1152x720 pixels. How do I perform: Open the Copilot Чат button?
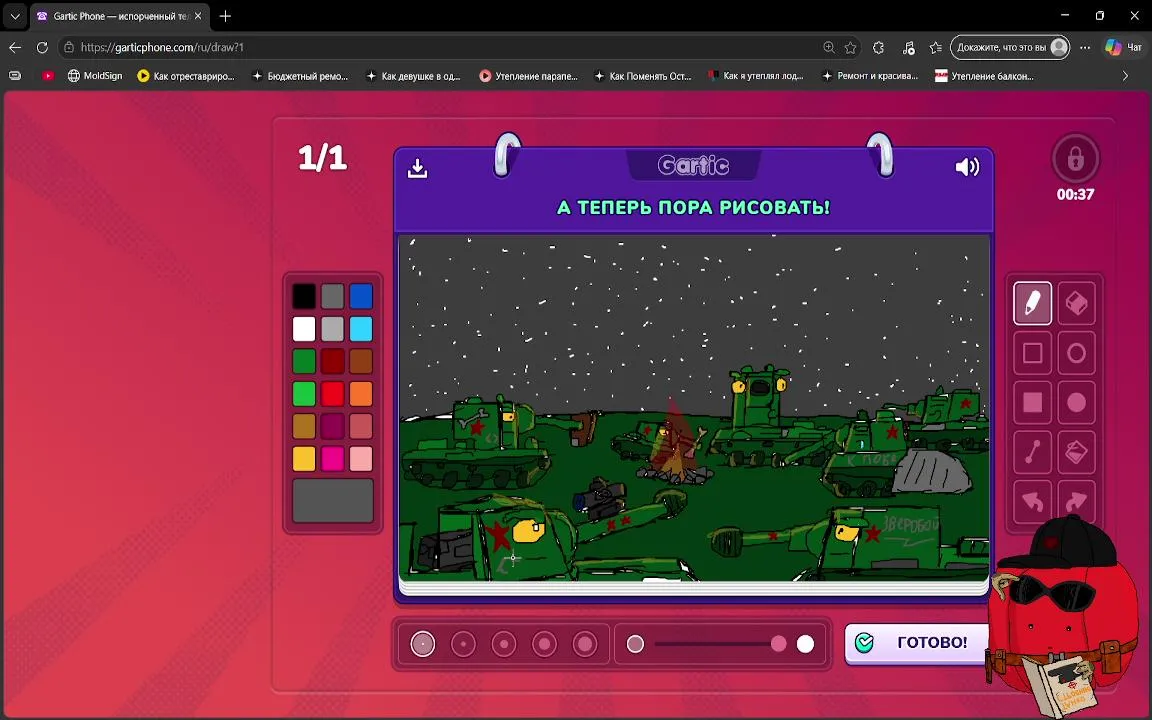click(1124, 47)
